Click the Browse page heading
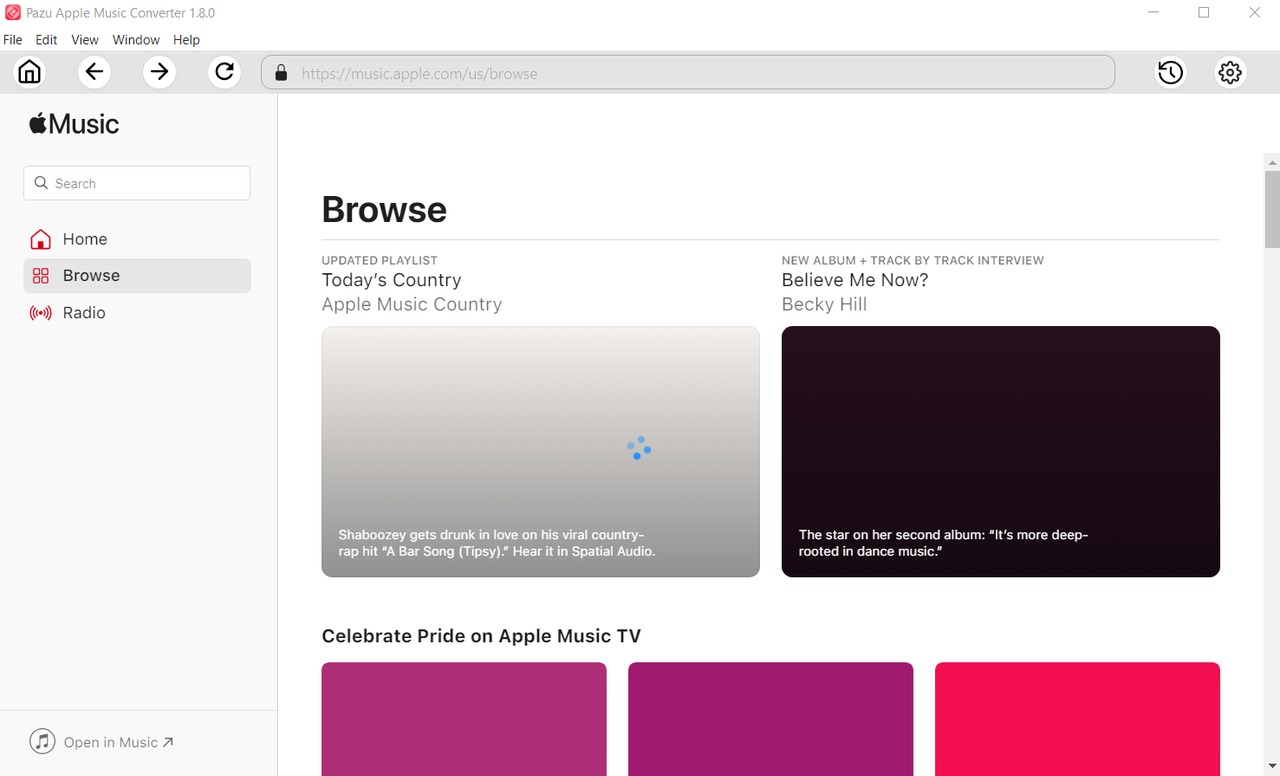Screen dimensions: 1280x776 pyautogui.click(x=384, y=209)
